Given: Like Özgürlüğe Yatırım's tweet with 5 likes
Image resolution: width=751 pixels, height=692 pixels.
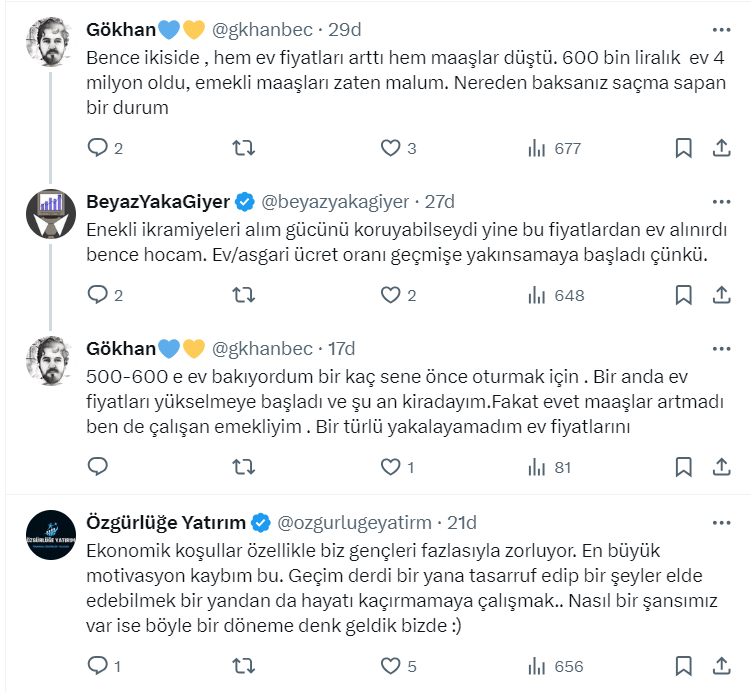Looking at the screenshot, I should pos(390,666).
